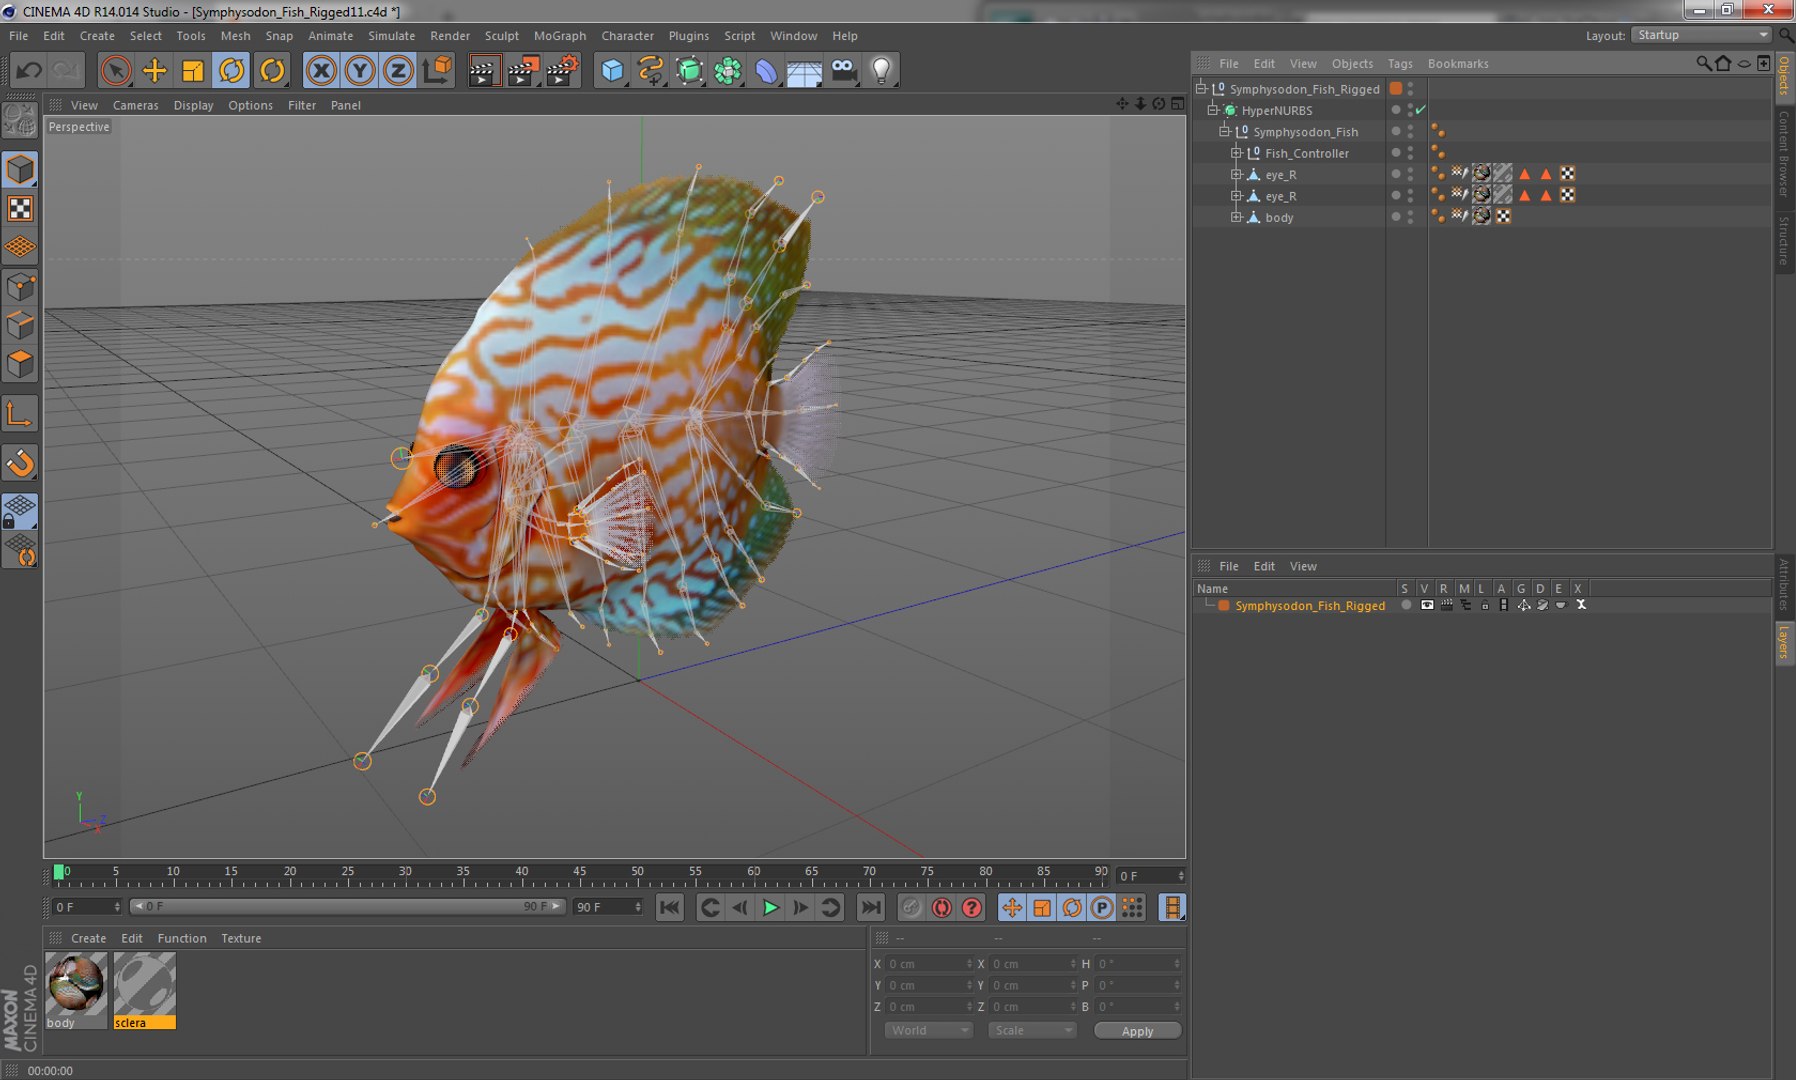Enable the Axis mode L-shaped icon
1796x1080 pixels.
pyautogui.click(x=20, y=414)
